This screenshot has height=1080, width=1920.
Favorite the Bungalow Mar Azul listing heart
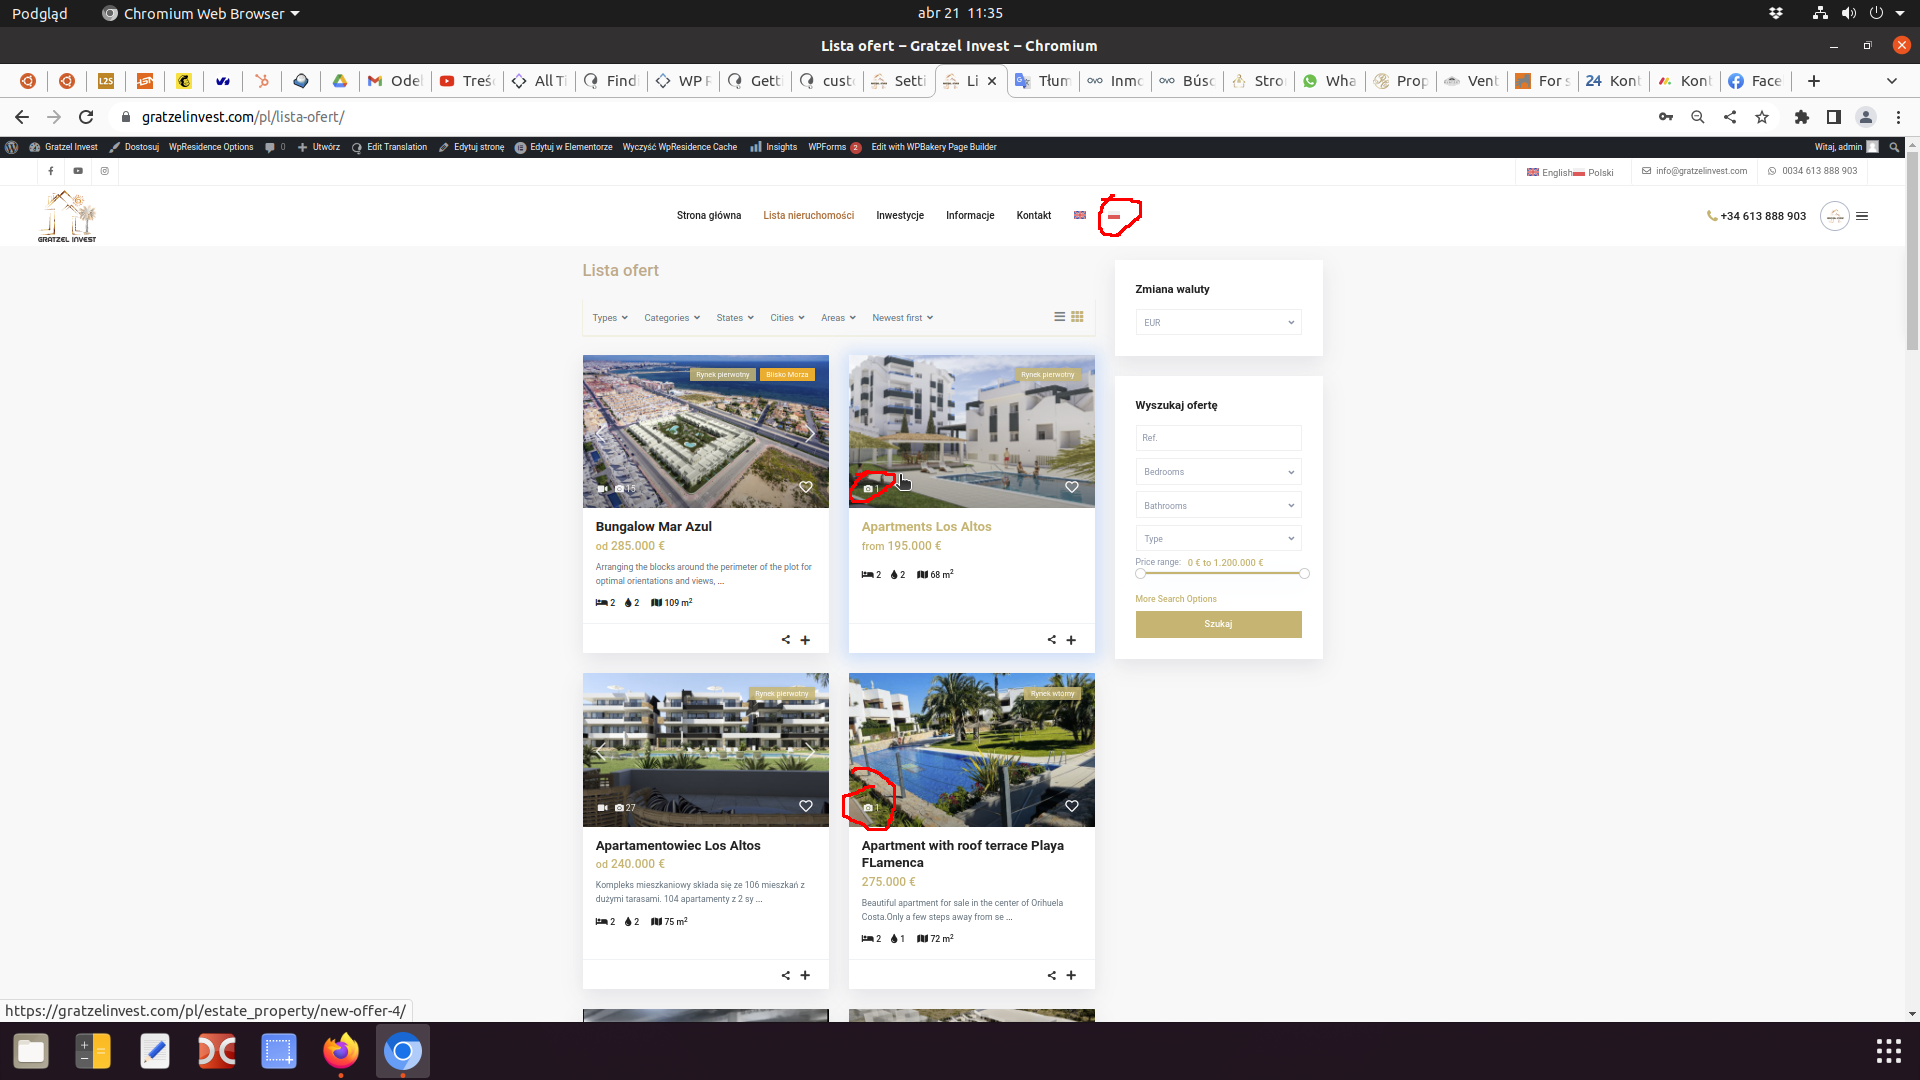click(x=805, y=487)
